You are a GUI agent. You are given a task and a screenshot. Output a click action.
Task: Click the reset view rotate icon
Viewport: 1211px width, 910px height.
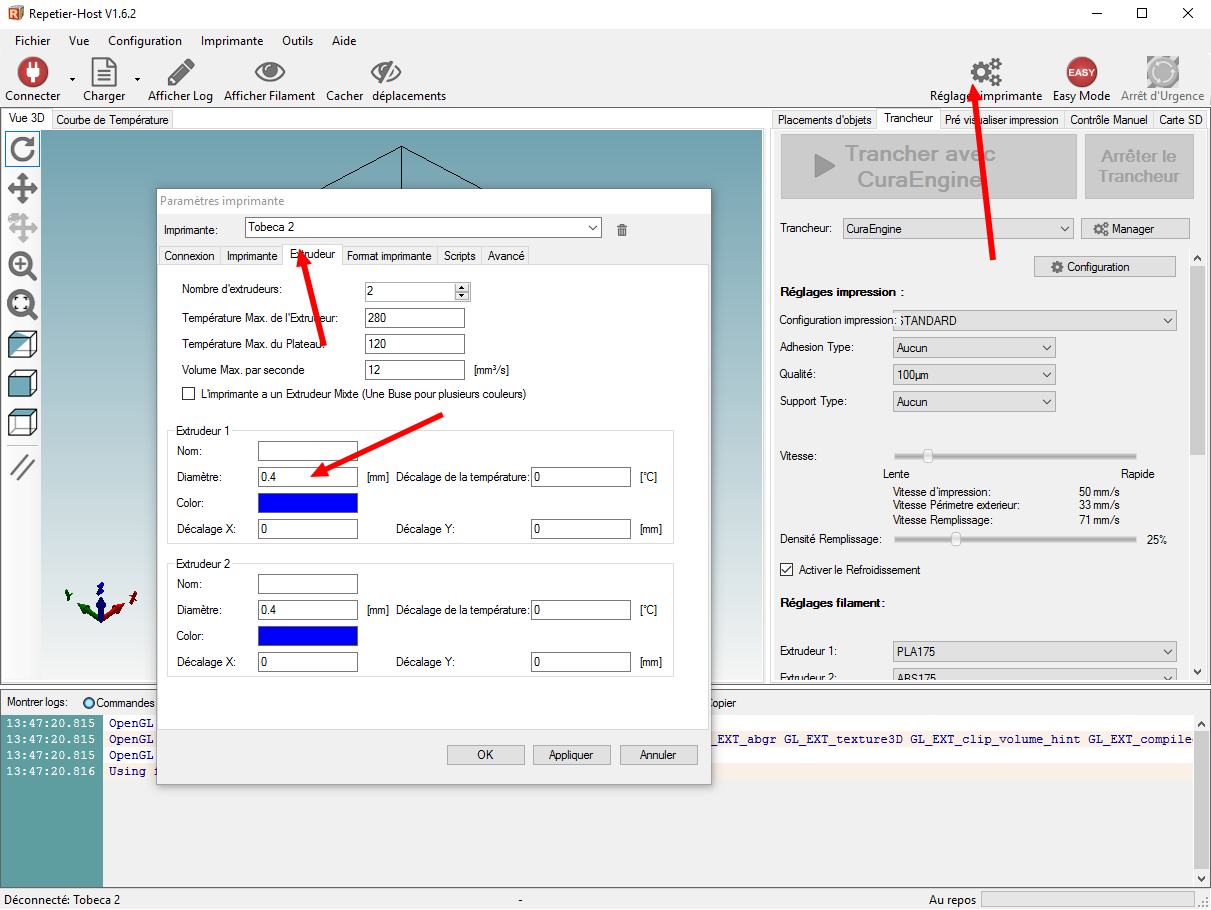click(23, 150)
